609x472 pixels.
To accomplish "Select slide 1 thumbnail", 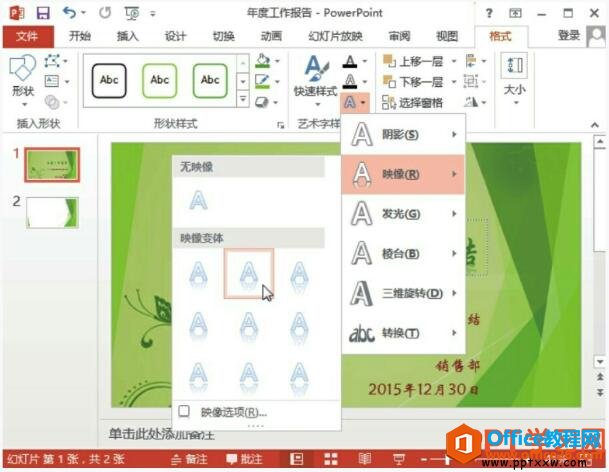I will pos(52,165).
